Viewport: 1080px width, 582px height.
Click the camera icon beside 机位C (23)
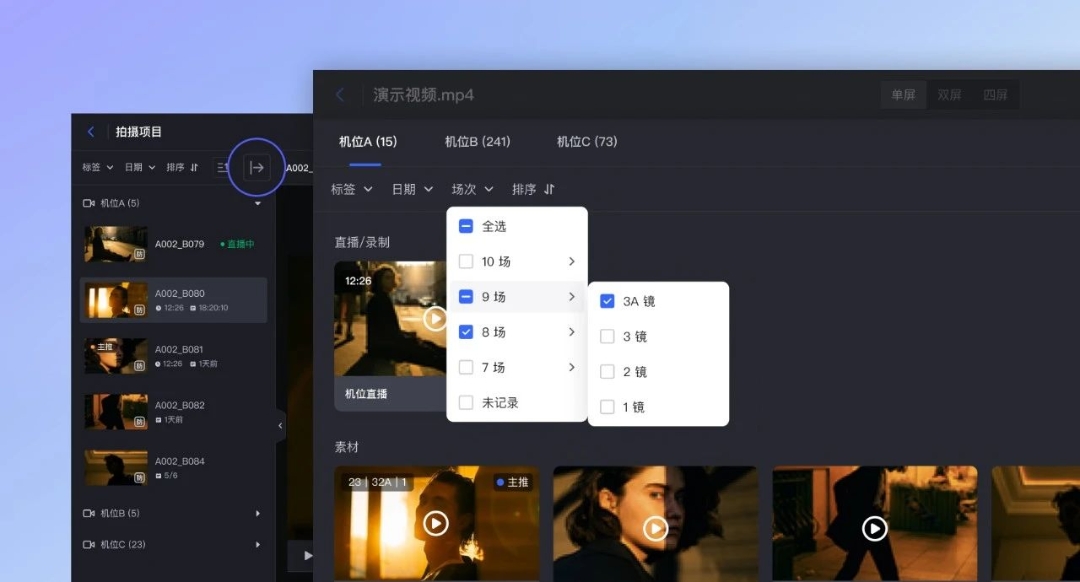(89, 544)
